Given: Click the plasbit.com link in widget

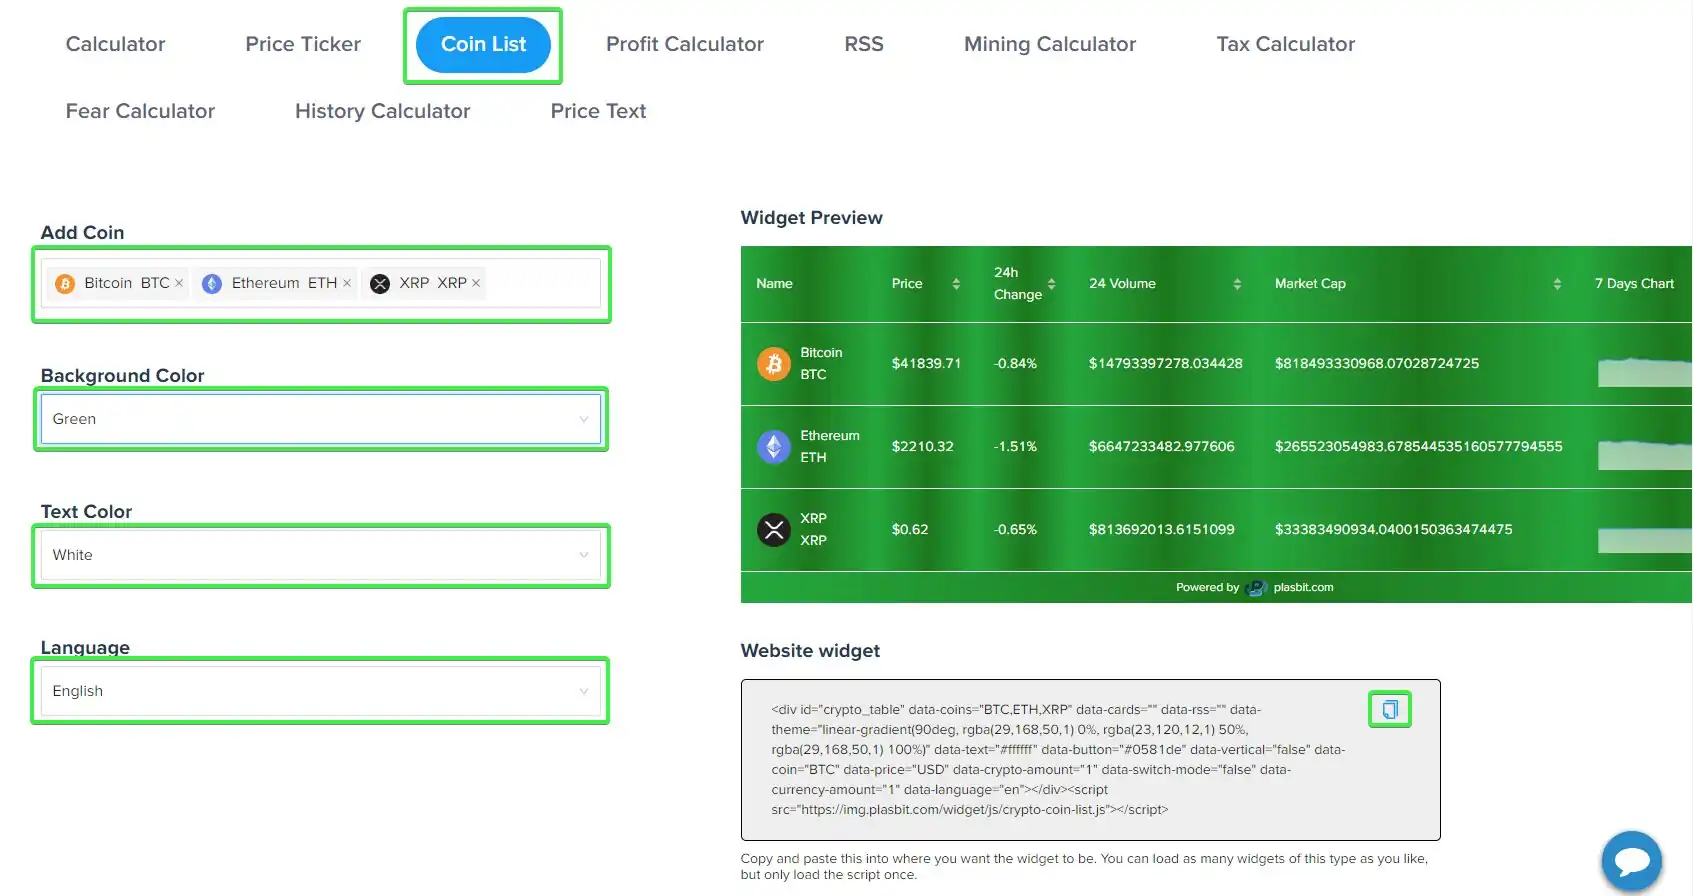Looking at the screenshot, I should tap(1303, 588).
